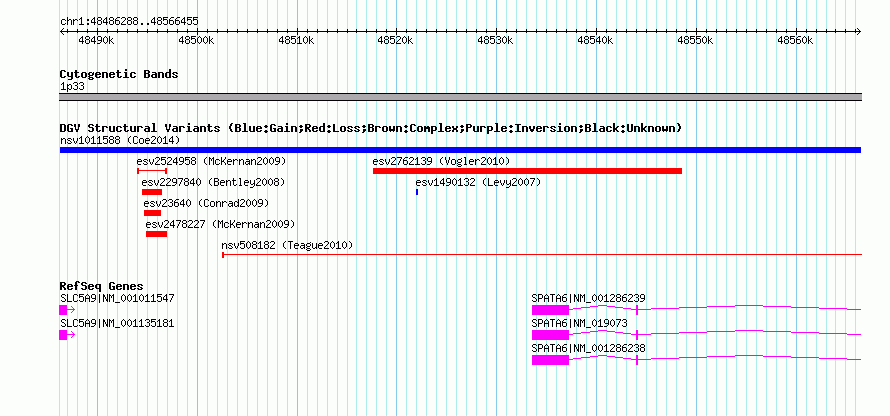Click the DGV Structural Variants track title

pos(370,128)
